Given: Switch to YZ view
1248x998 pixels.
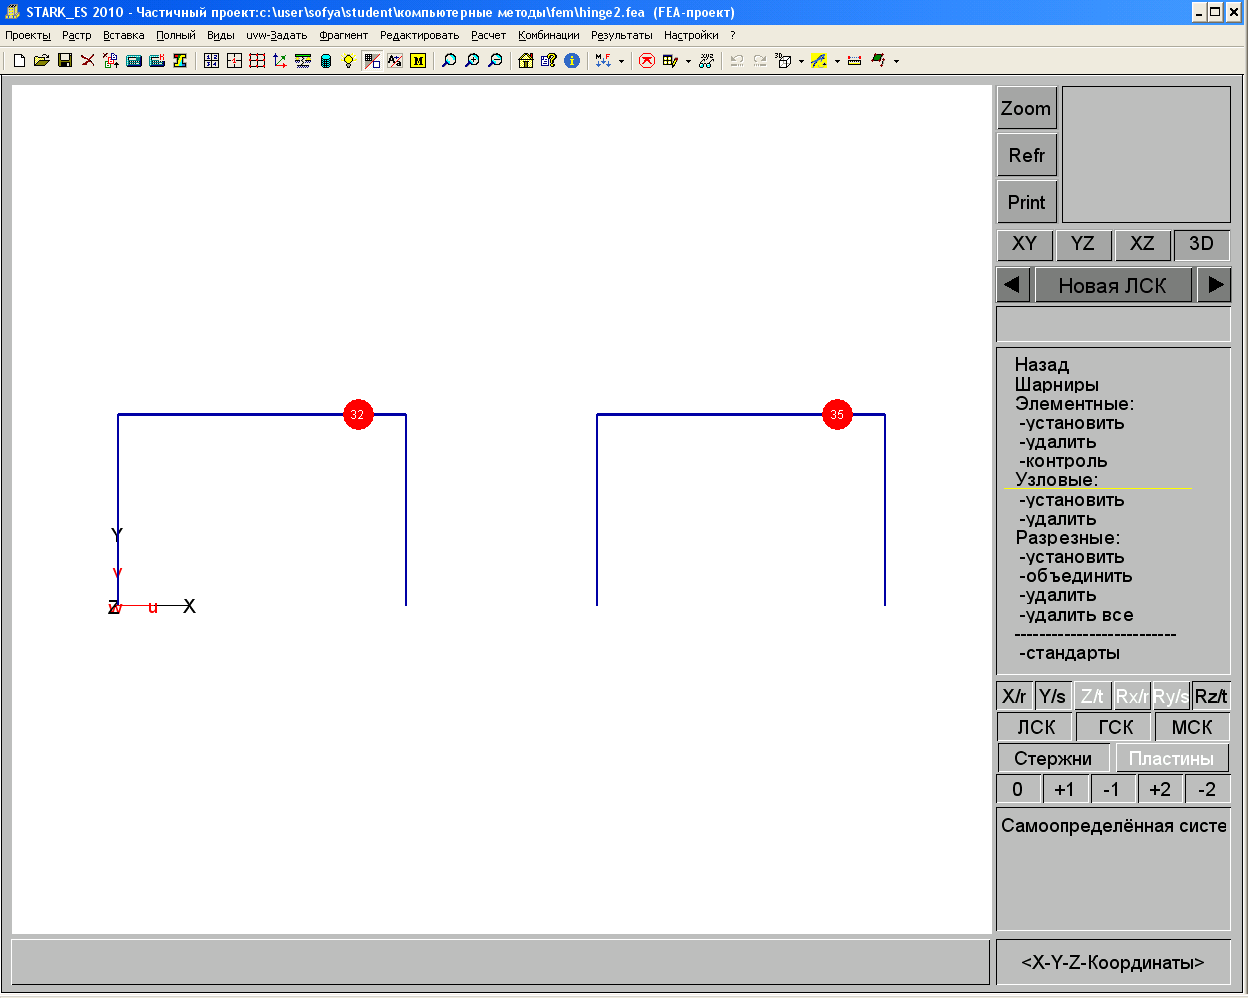Looking at the screenshot, I should pos(1083,244).
